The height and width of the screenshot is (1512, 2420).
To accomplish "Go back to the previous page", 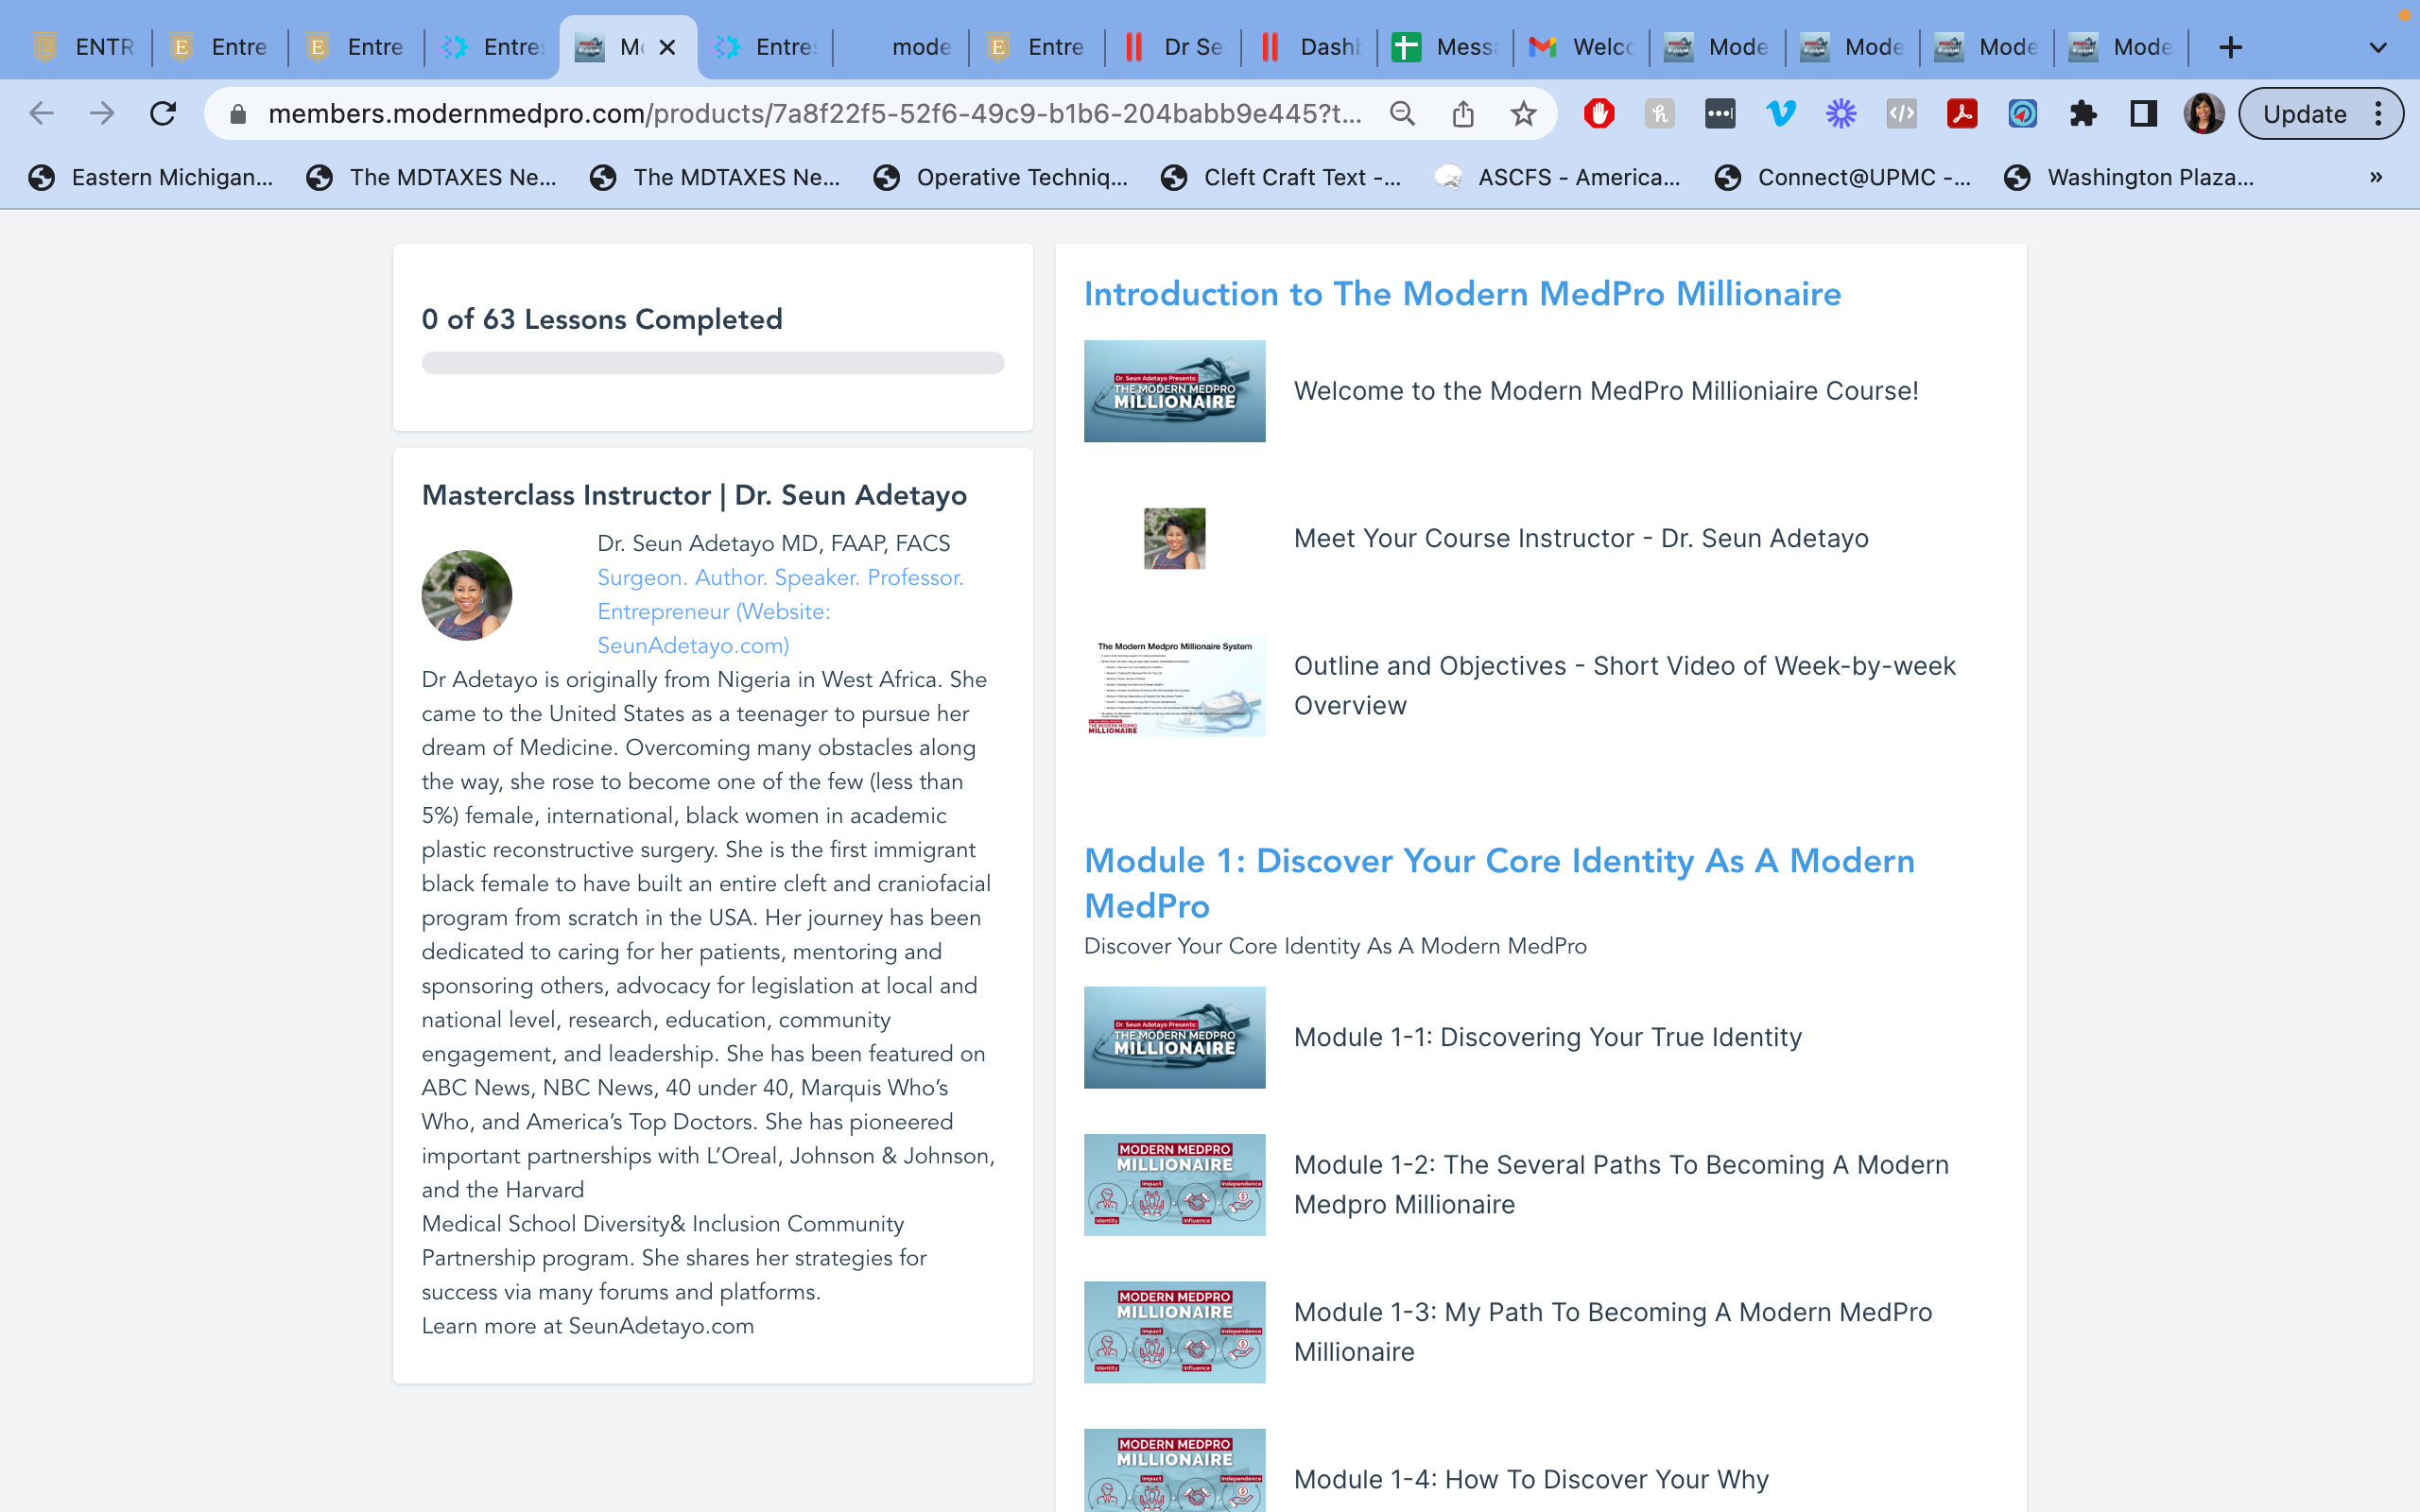I will click(41, 114).
